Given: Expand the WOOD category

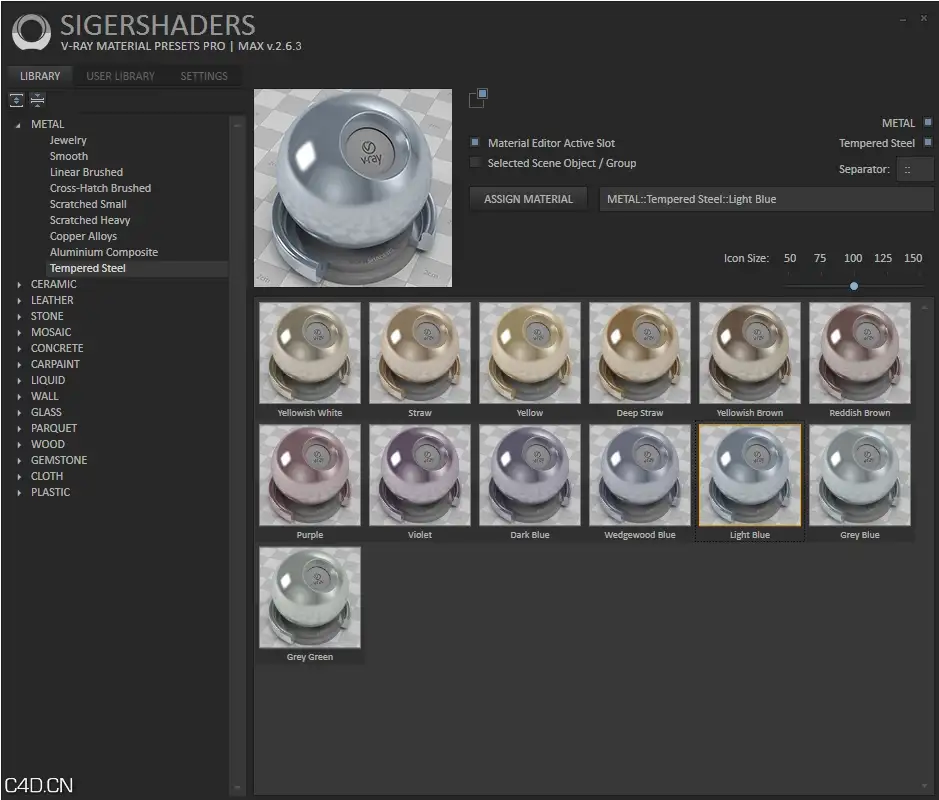Looking at the screenshot, I should pyautogui.click(x=19, y=444).
